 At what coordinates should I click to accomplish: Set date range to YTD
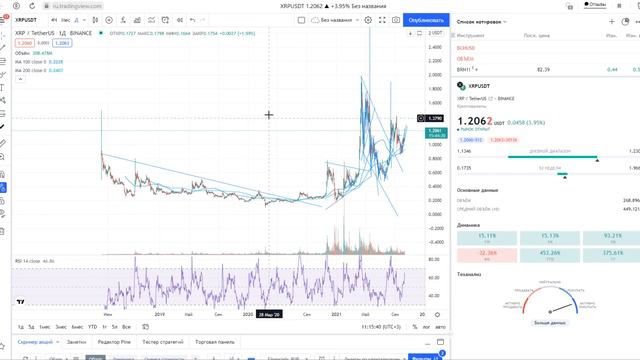(x=93, y=327)
